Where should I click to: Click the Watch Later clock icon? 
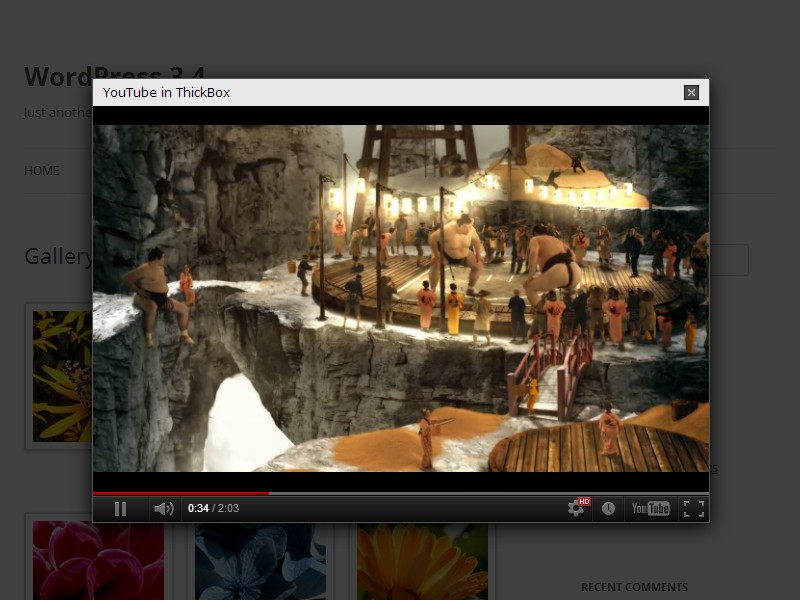pyautogui.click(x=608, y=509)
